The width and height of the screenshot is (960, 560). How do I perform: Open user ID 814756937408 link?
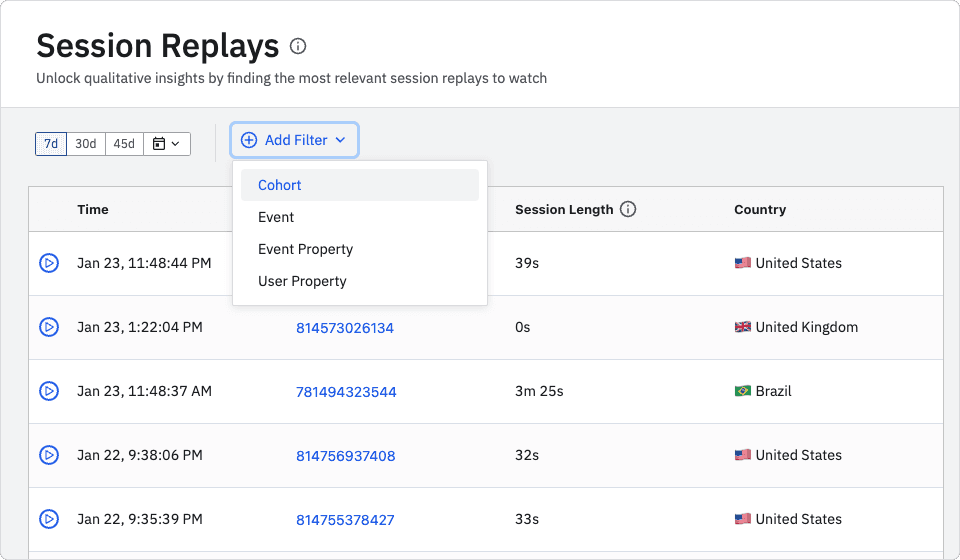click(x=345, y=456)
